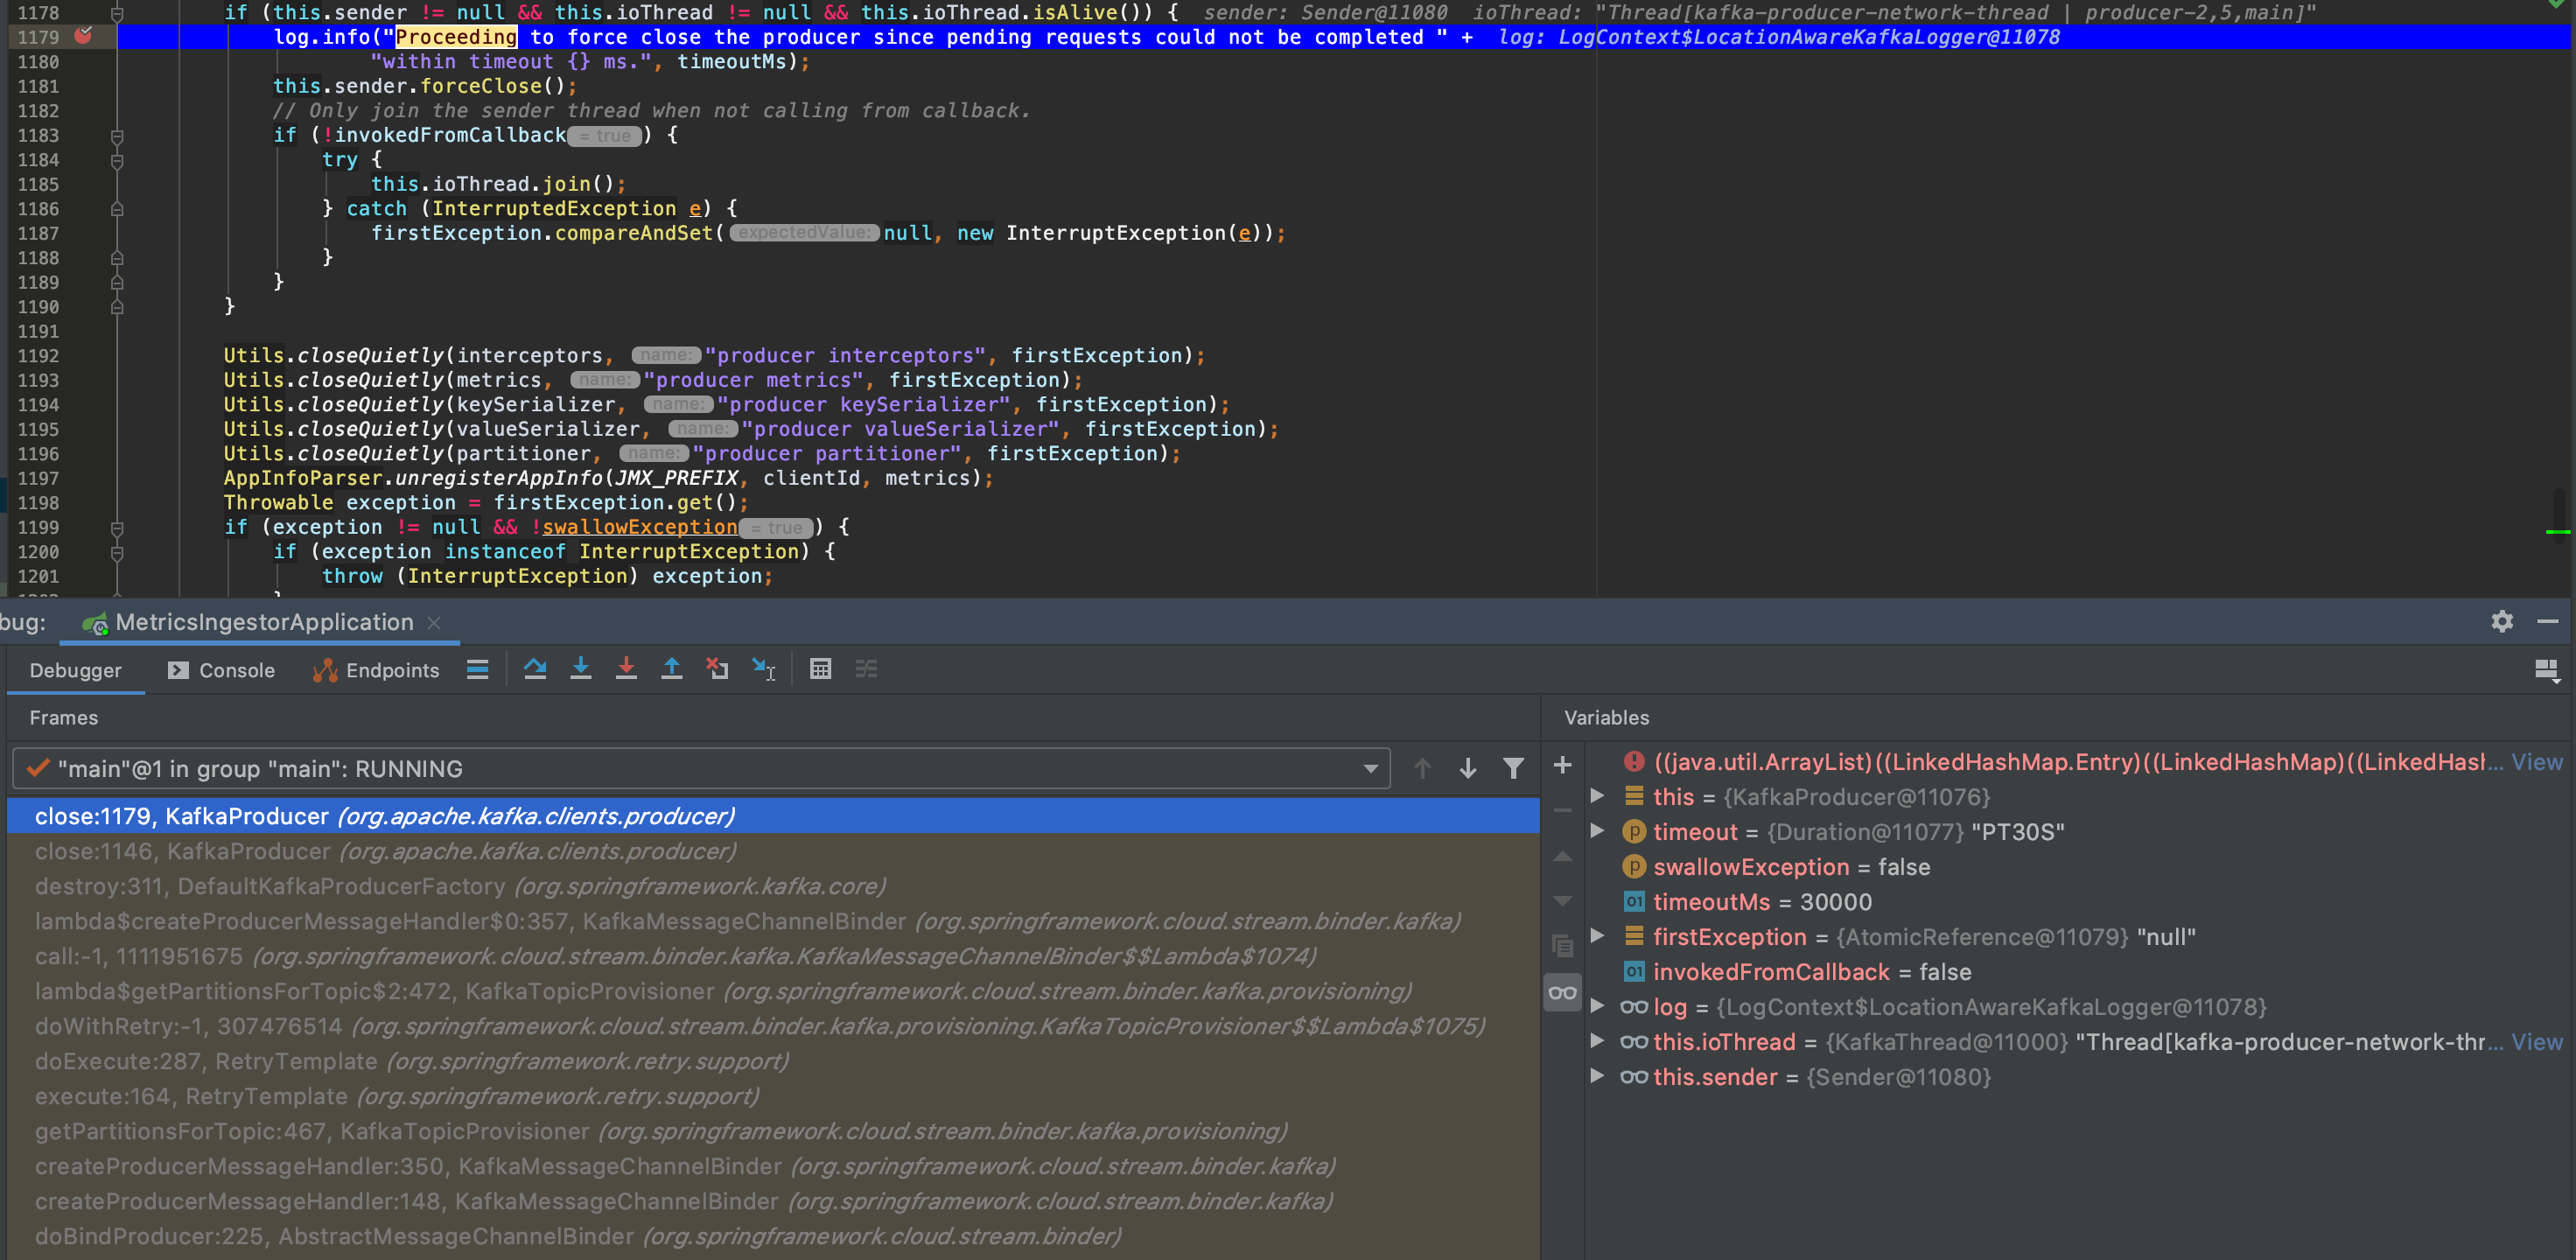Toggle the show watches glasses button

[1562, 992]
